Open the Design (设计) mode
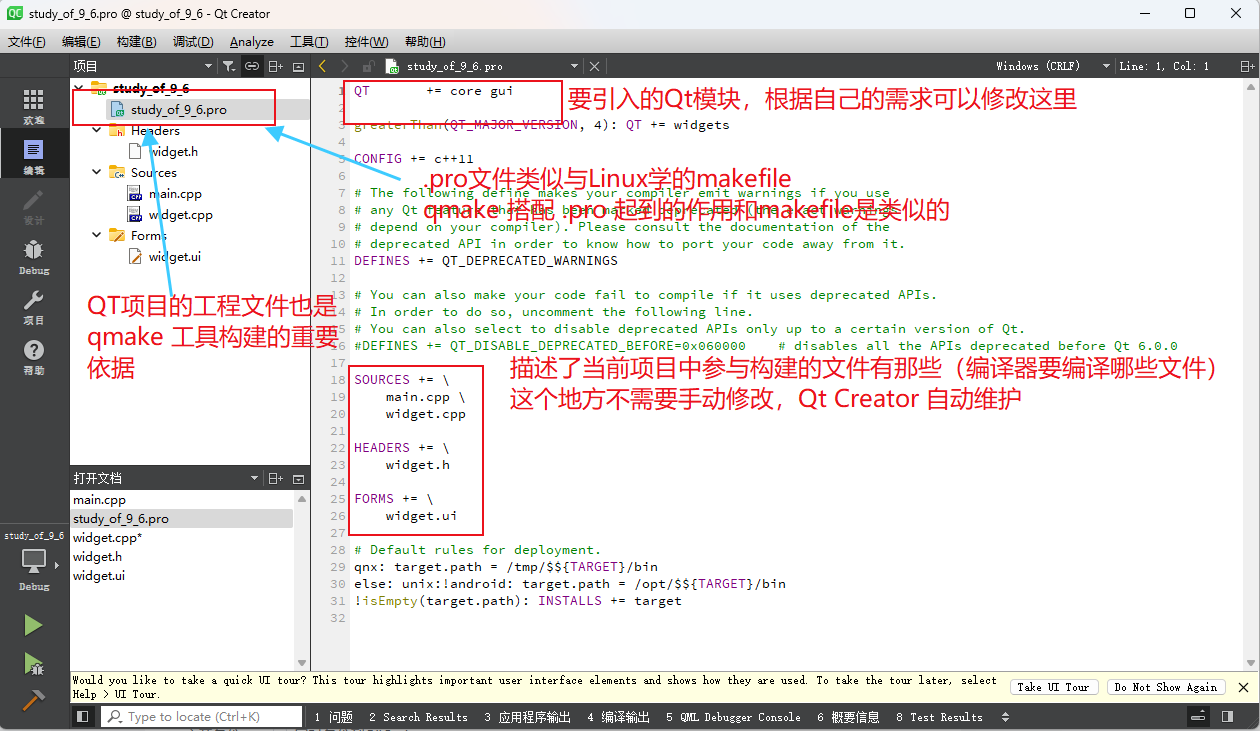Screen dimensions: 1260x731 (33, 207)
